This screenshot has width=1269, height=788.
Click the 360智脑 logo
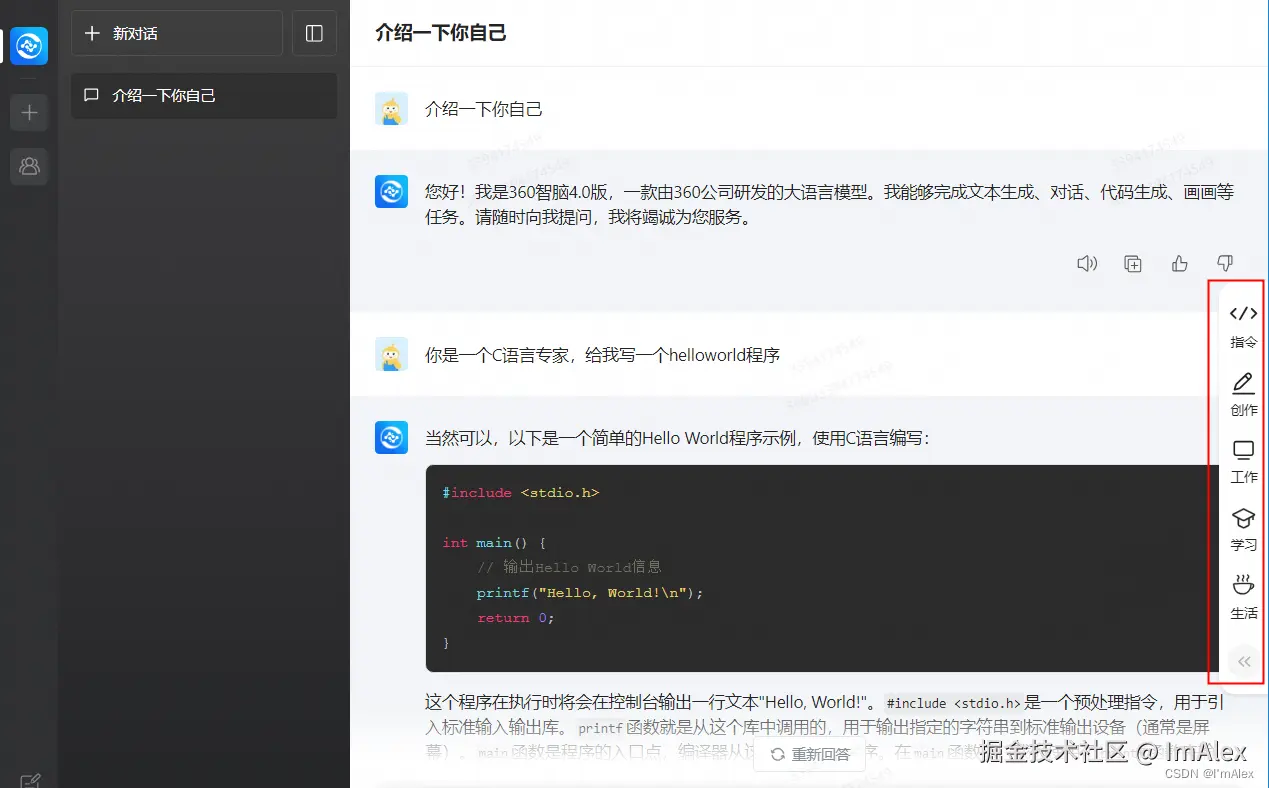(29, 46)
